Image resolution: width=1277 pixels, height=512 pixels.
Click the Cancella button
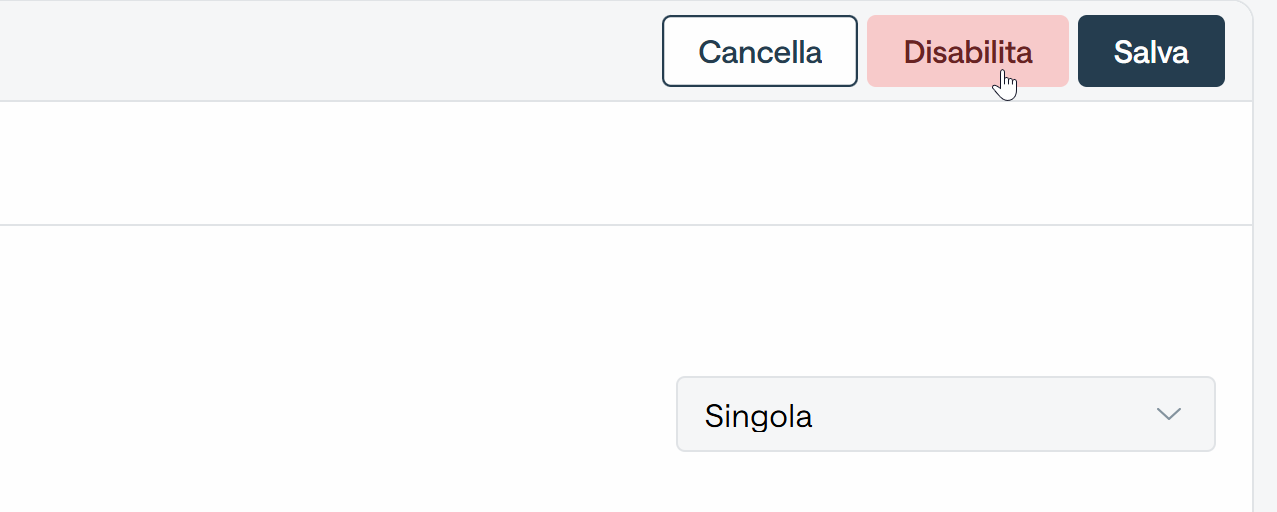tap(760, 51)
